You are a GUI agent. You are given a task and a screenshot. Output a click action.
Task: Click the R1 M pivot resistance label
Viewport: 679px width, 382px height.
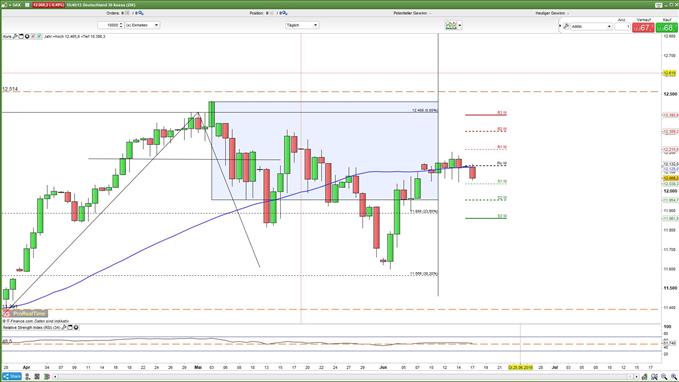(x=501, y=147)
